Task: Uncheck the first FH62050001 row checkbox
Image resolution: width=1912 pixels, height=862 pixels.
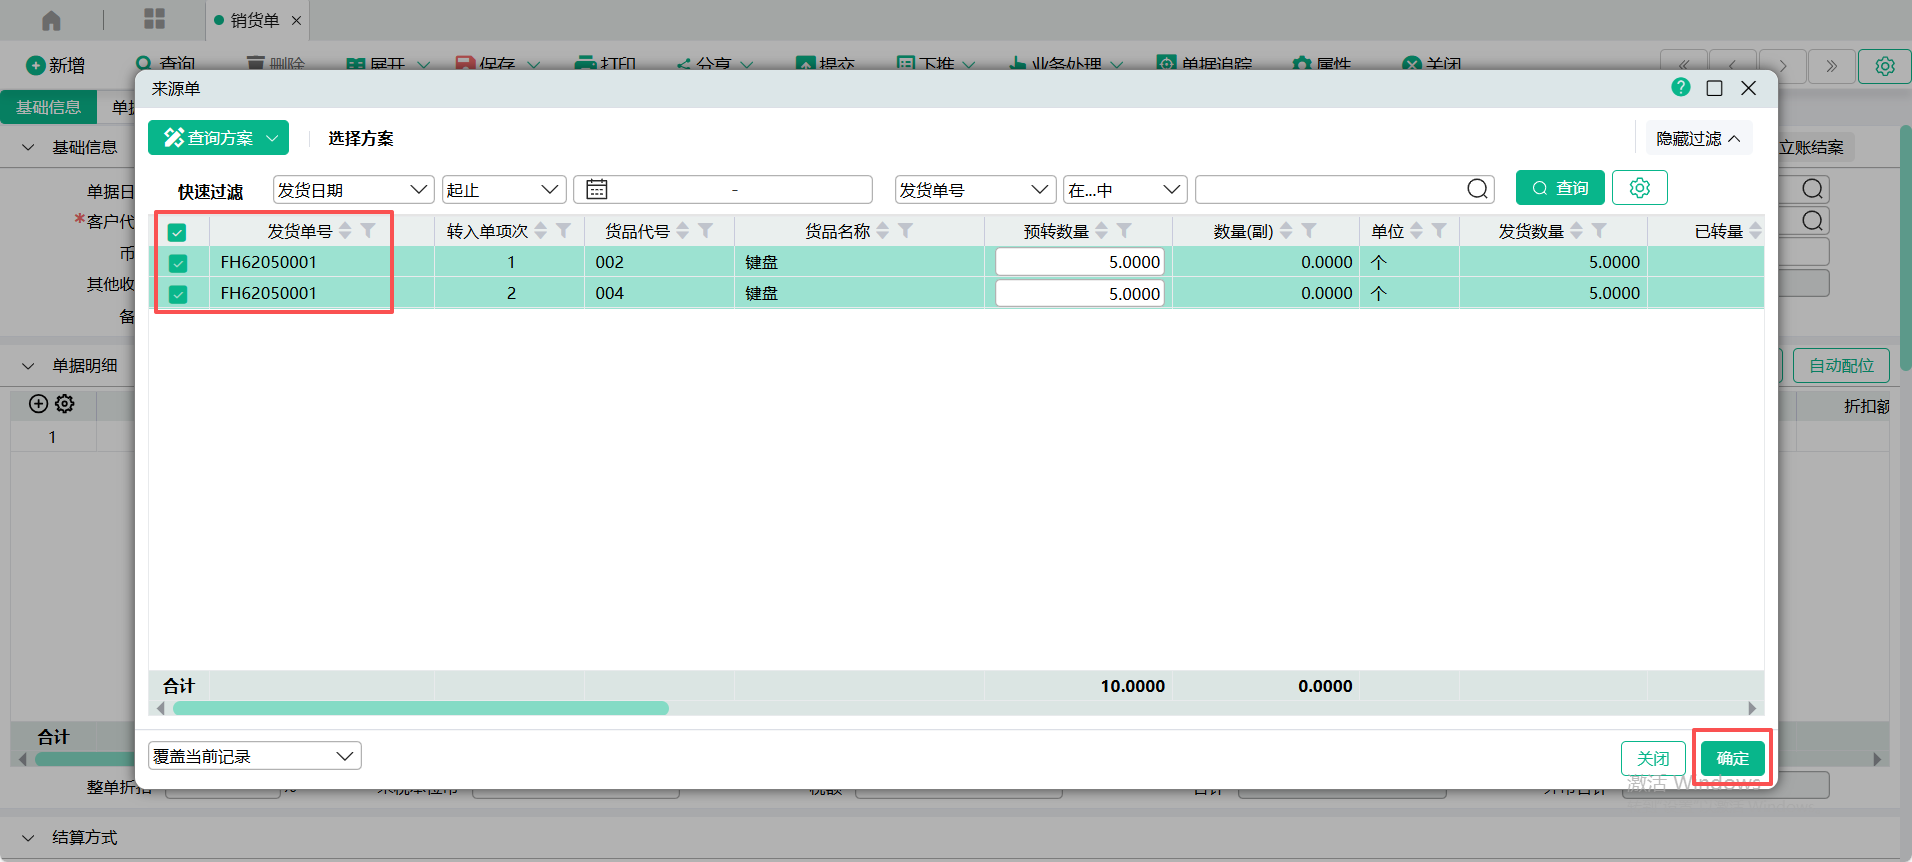Action: click(x=178, y=263)
